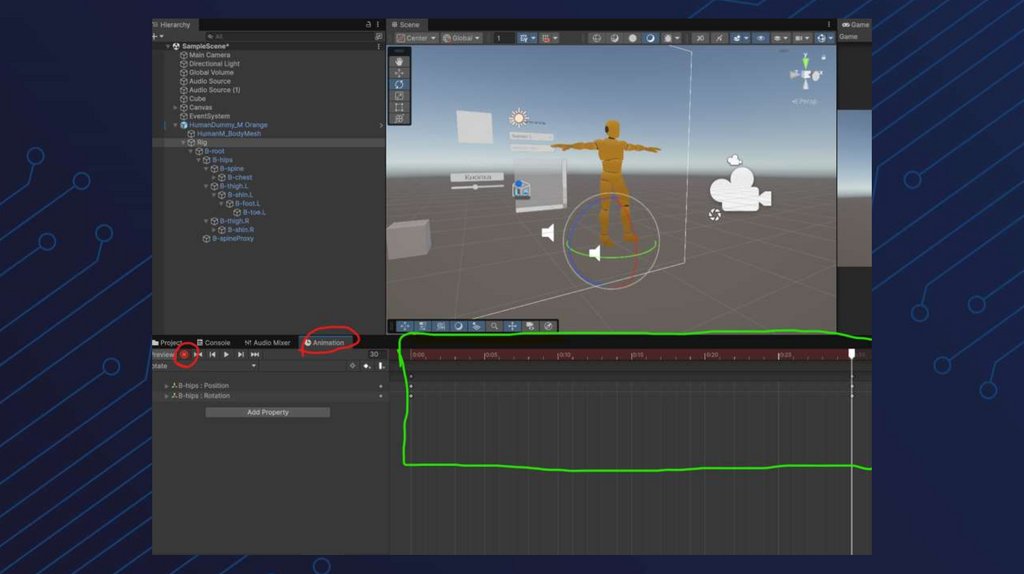Click the Add Property button
Image resolution: width=1024 pixels, height=574 pixels.
[x=267, y=412]
